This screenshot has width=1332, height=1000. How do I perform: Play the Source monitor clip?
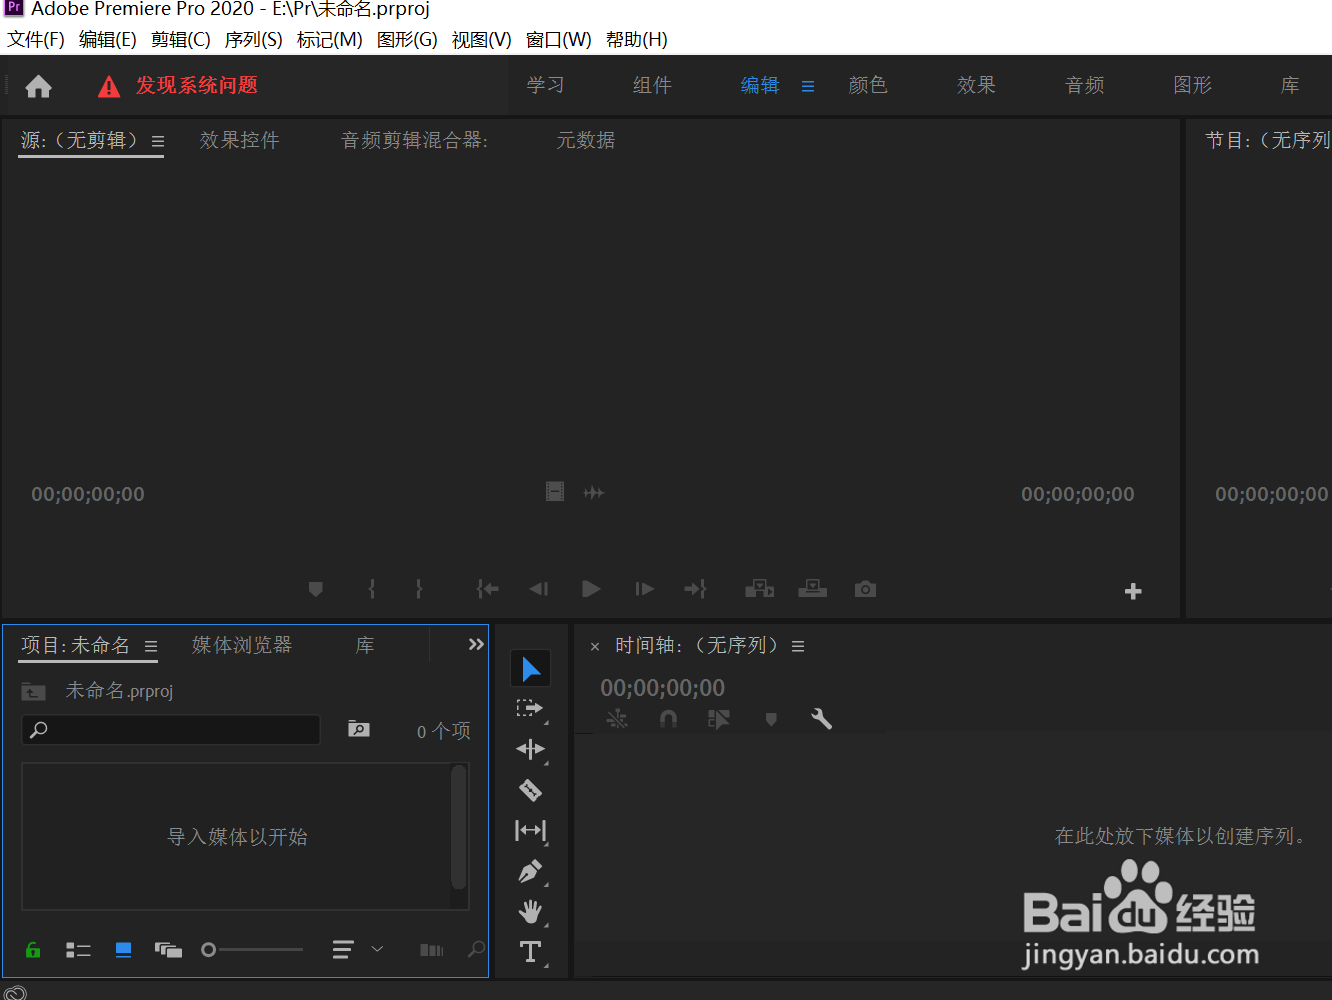[591, 589]
